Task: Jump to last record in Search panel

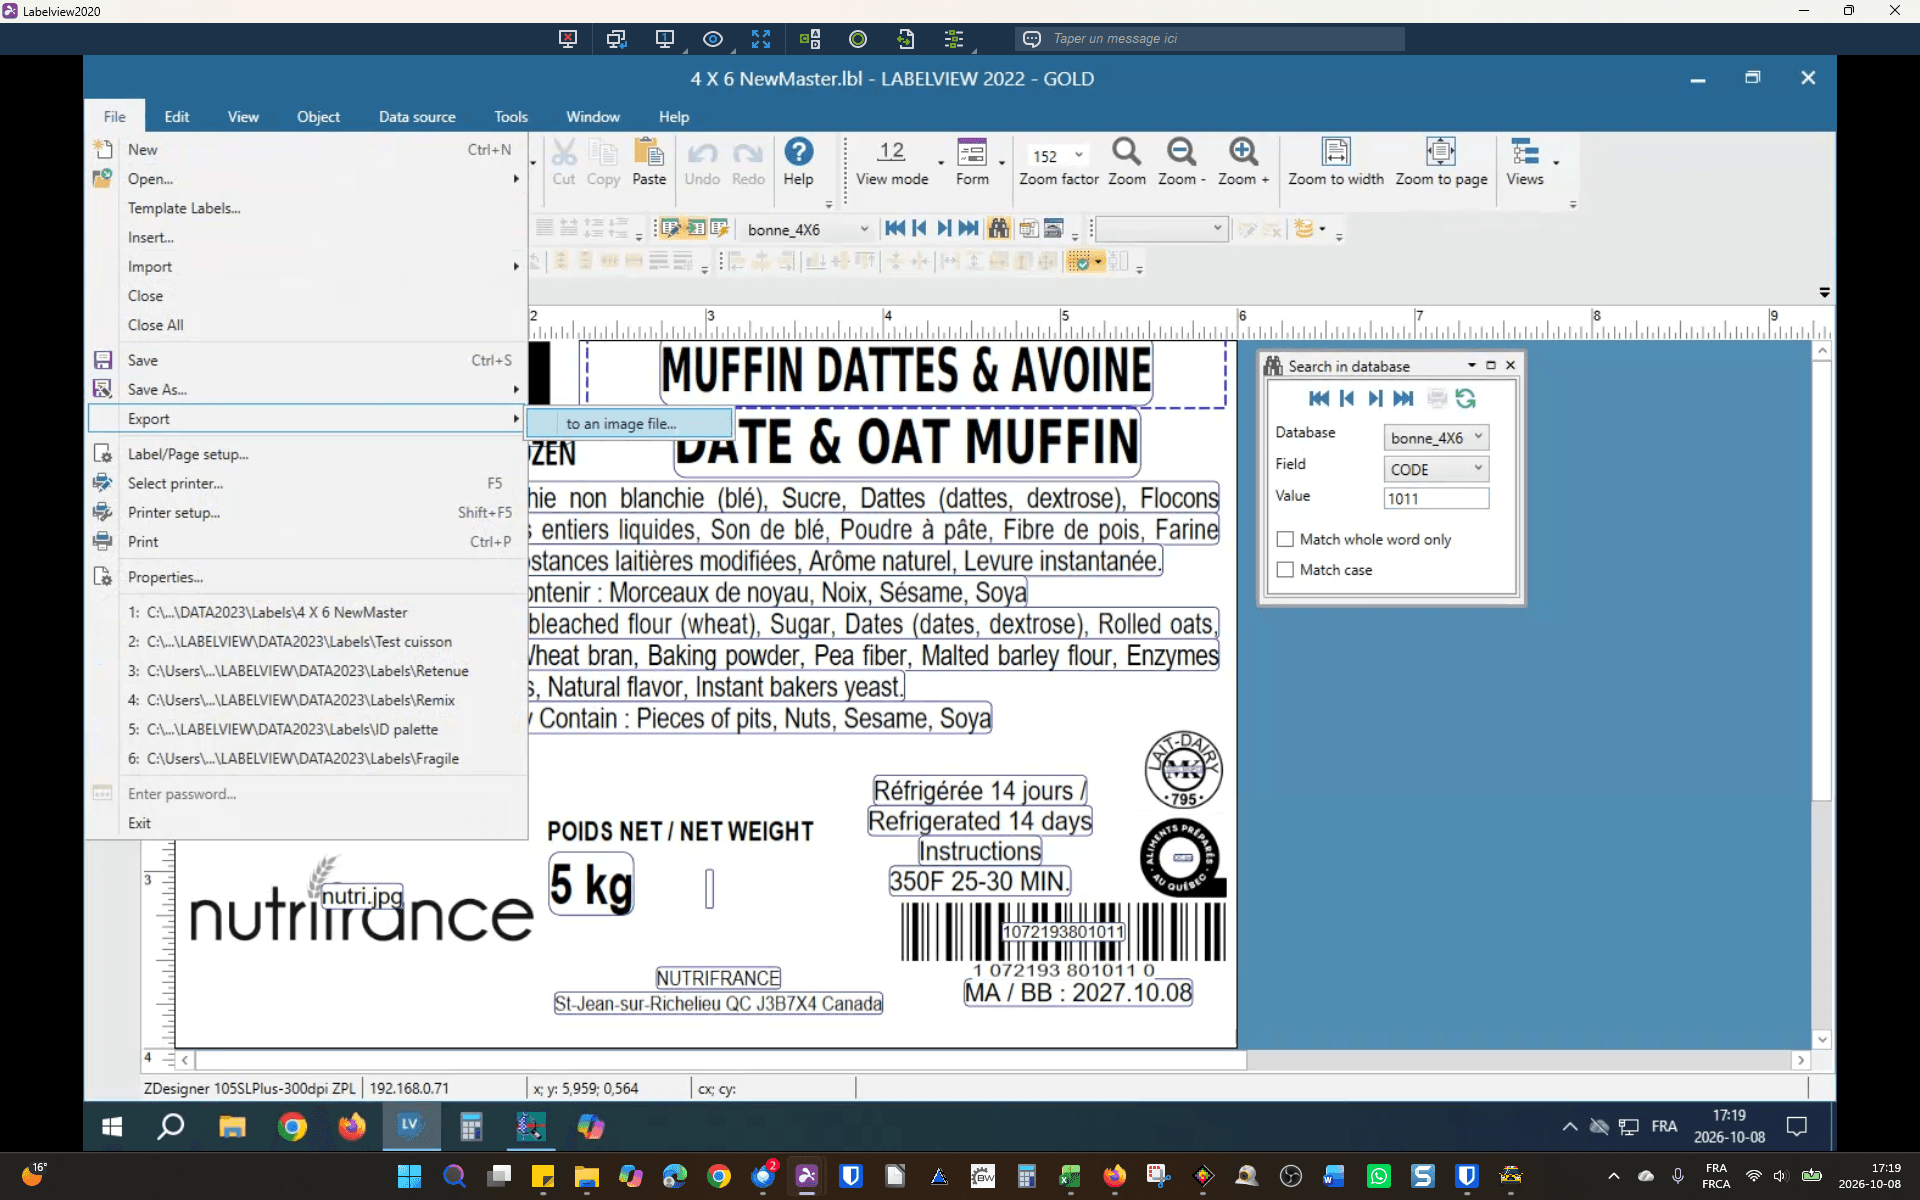Action: pyautogui.click(x=1404, y=399)
